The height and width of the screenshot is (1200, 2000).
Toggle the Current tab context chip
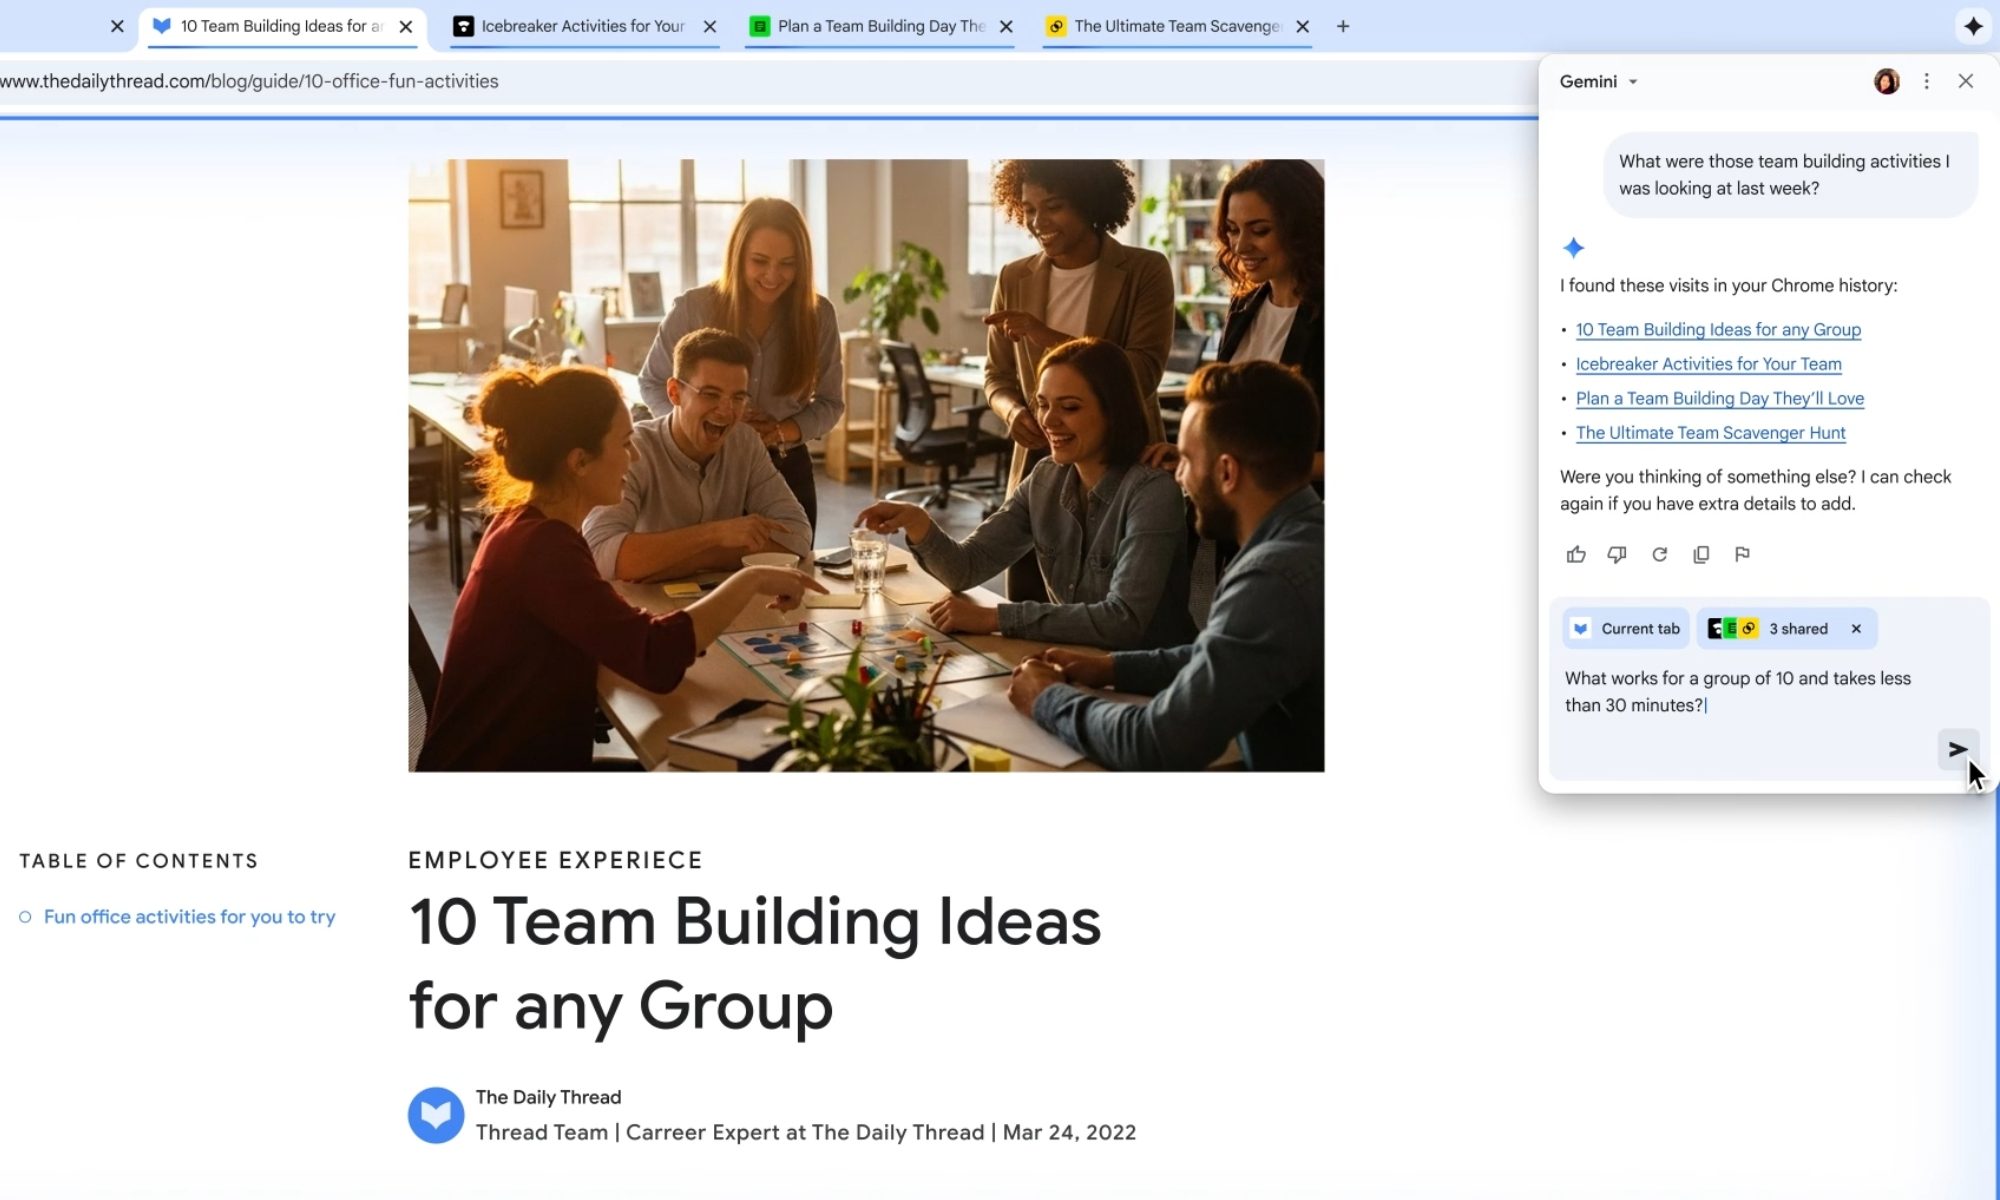[1626, 629]
